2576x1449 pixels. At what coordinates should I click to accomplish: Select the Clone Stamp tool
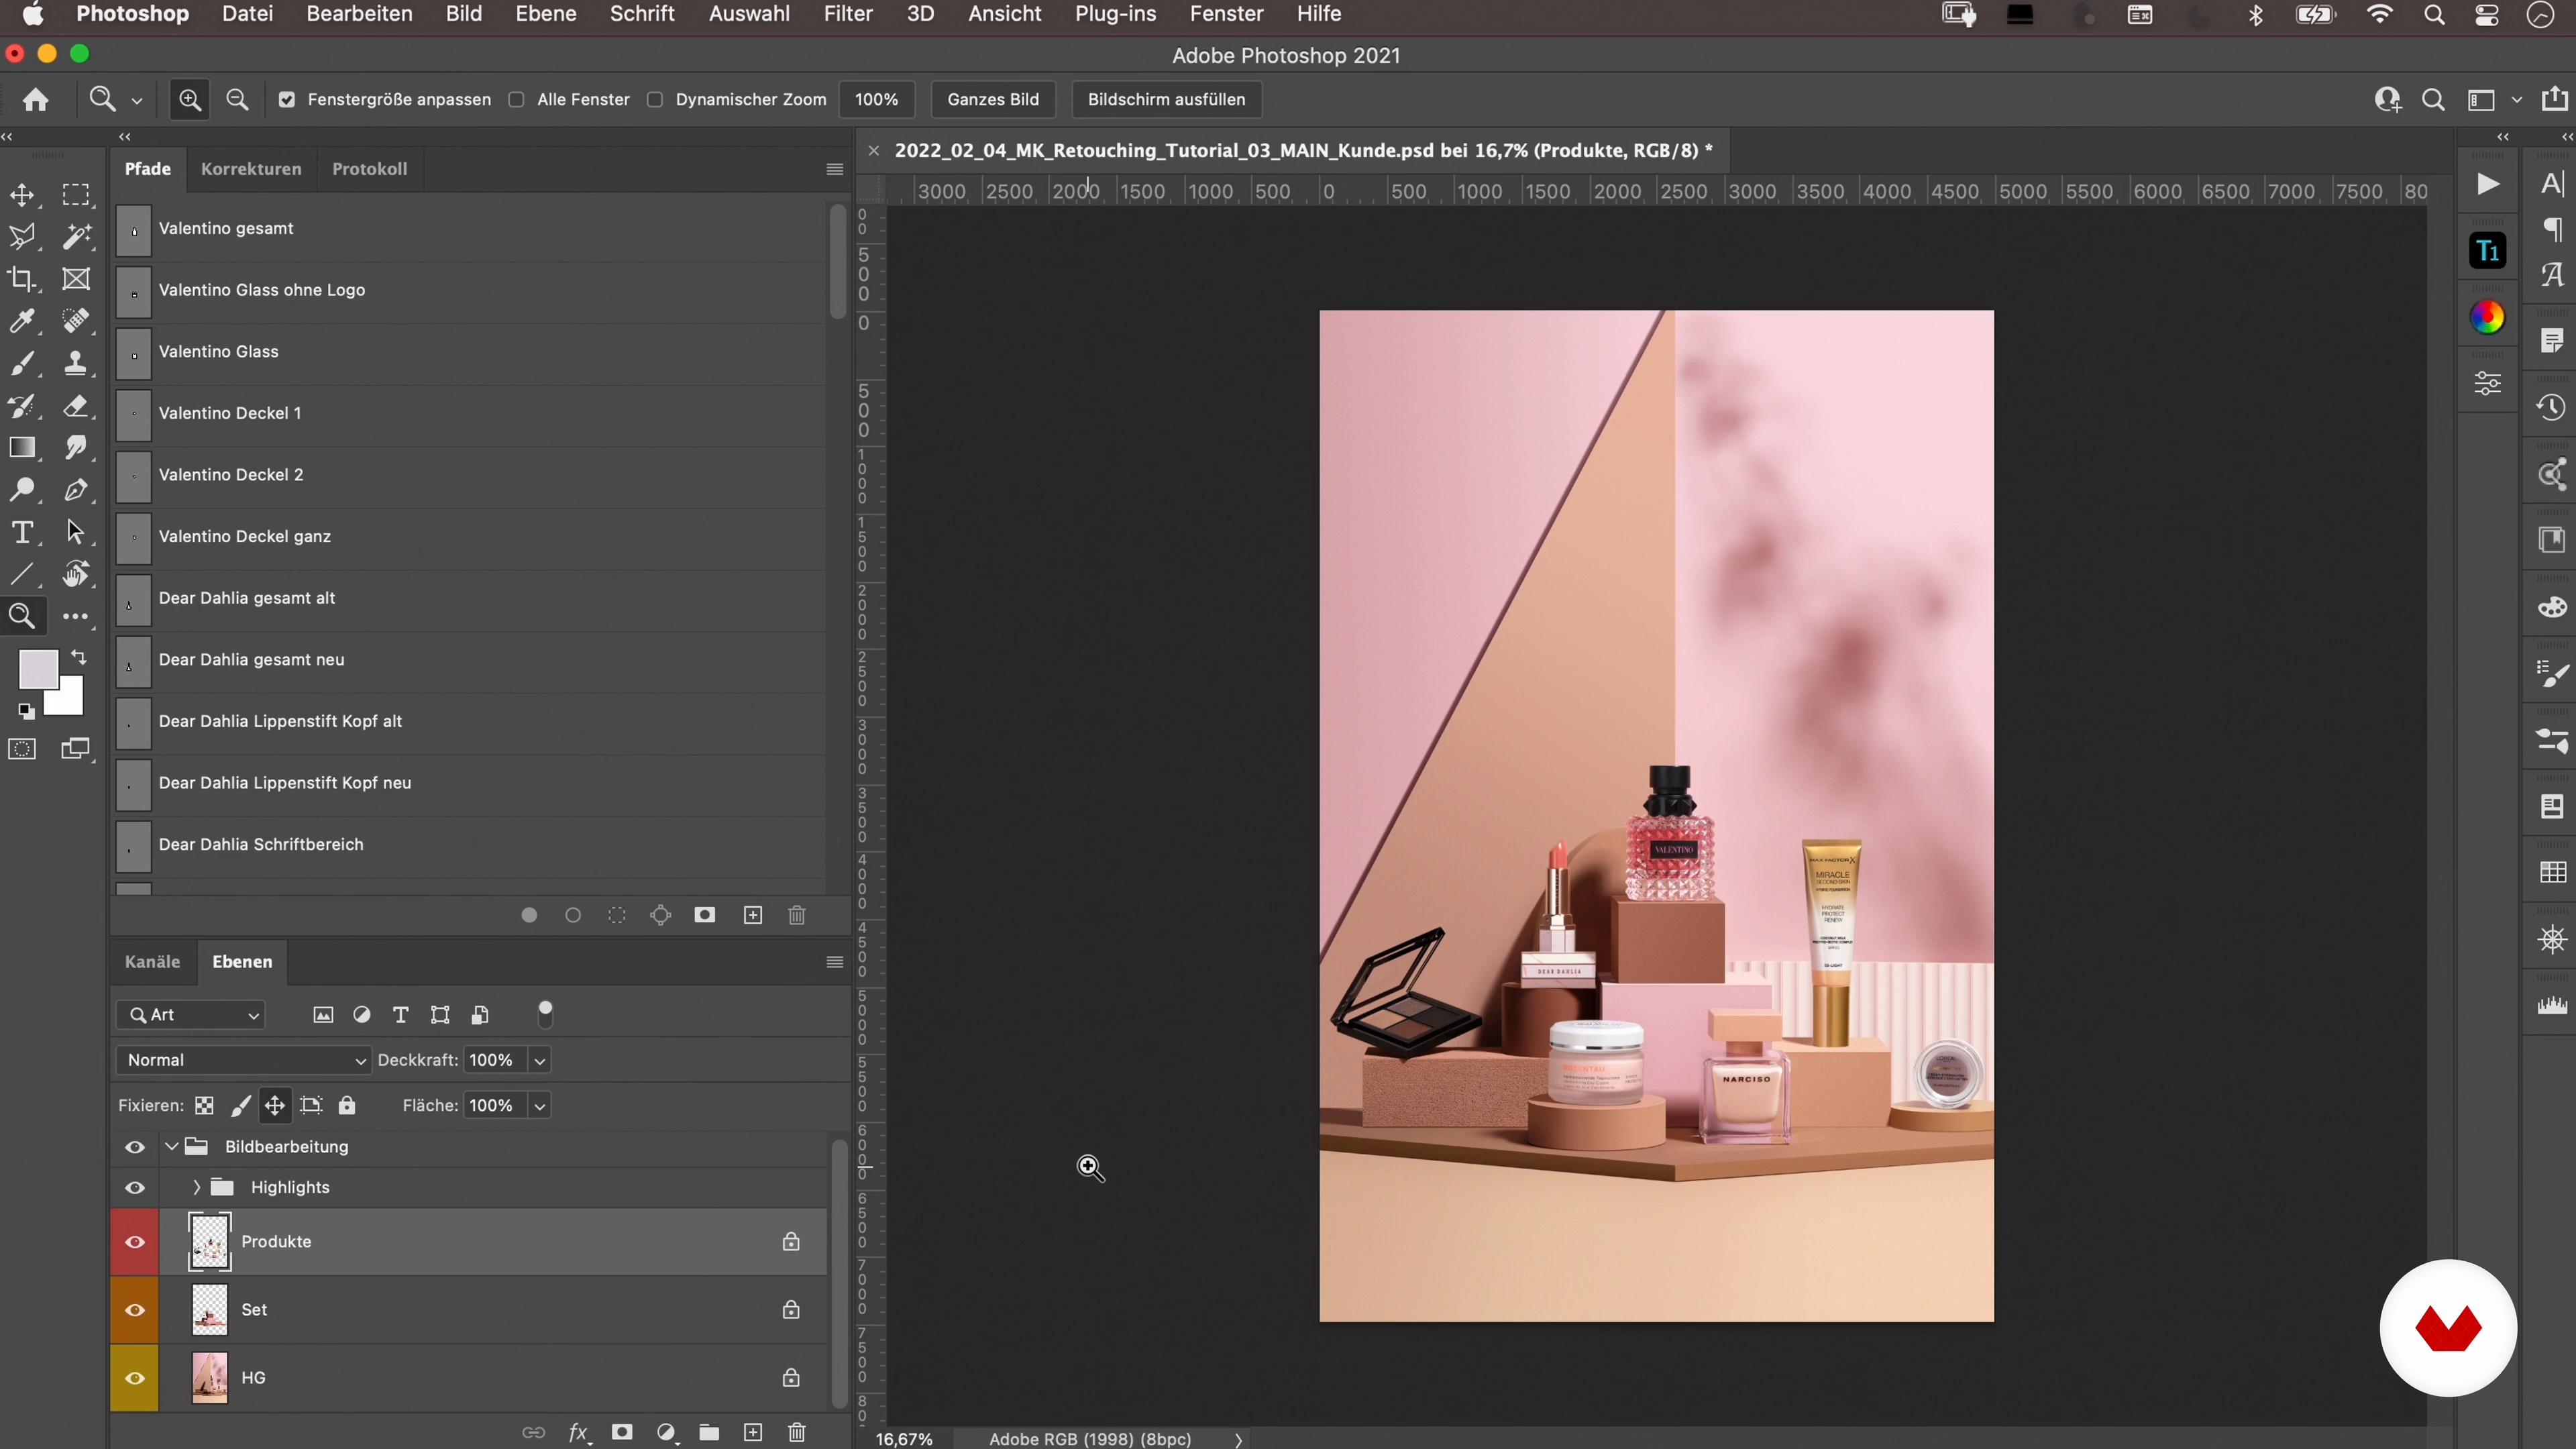point(76,363)
